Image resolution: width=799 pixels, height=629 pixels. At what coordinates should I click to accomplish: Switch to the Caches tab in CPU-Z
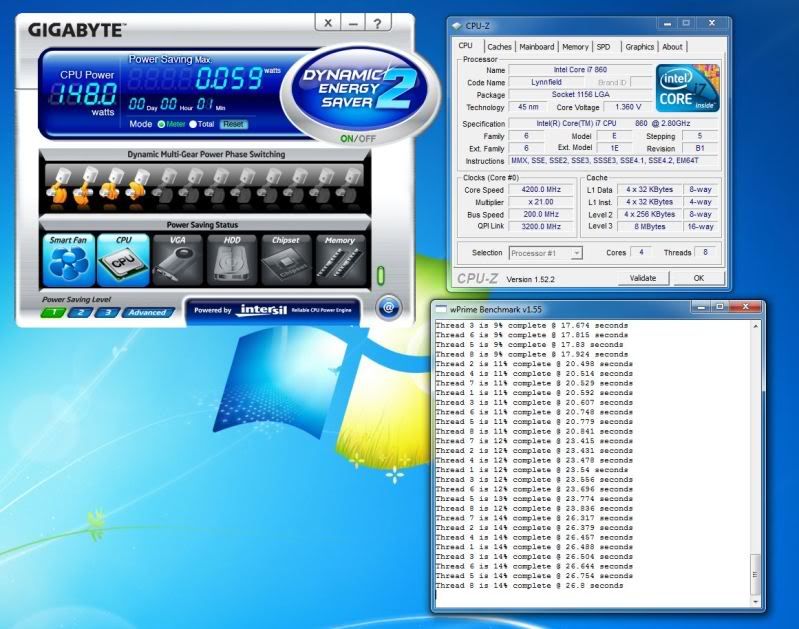point(499,47)
